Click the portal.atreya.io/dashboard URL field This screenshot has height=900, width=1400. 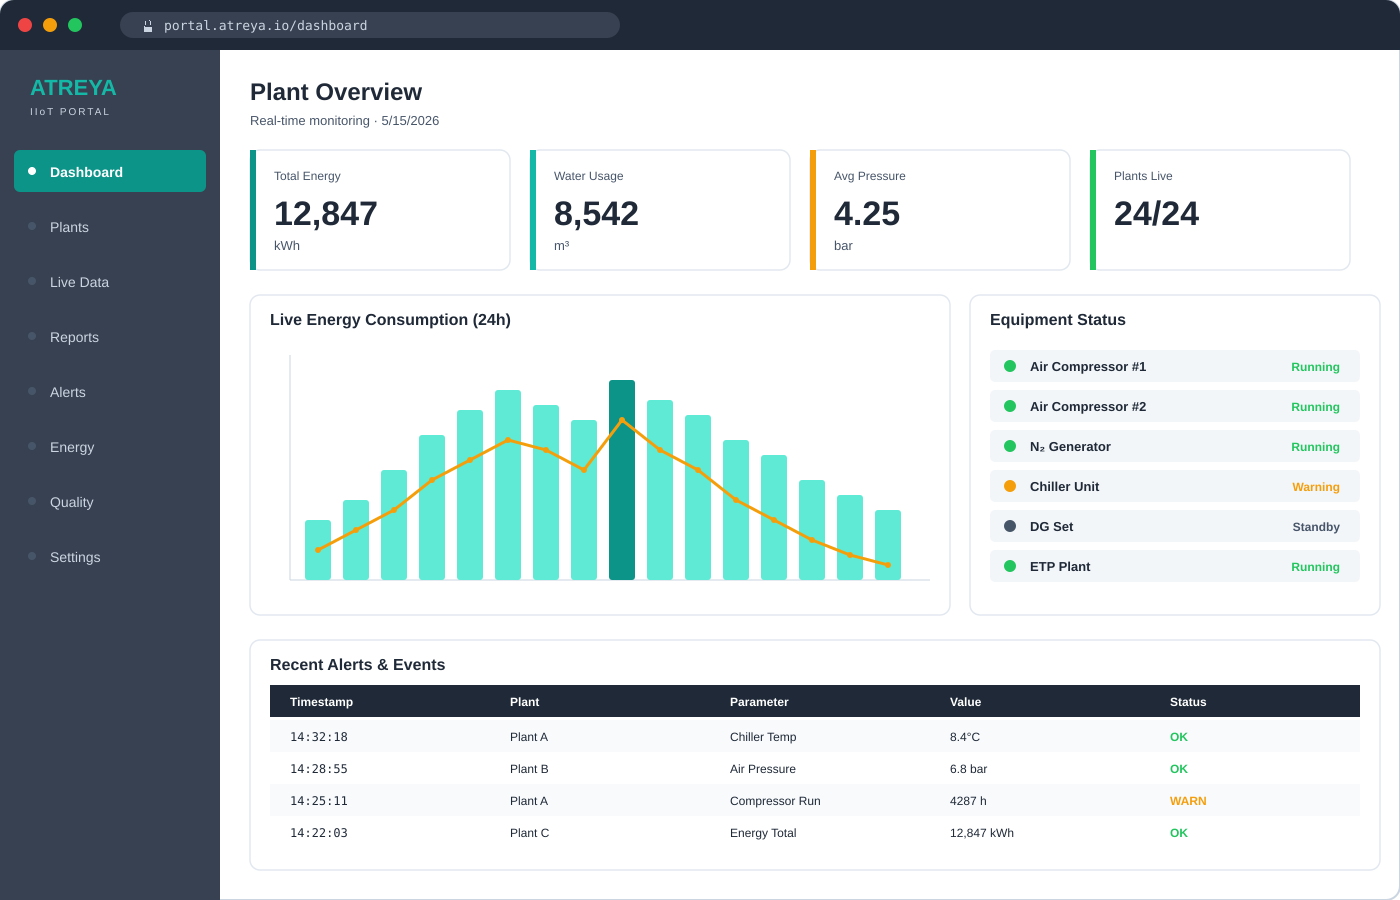point(370,25)
